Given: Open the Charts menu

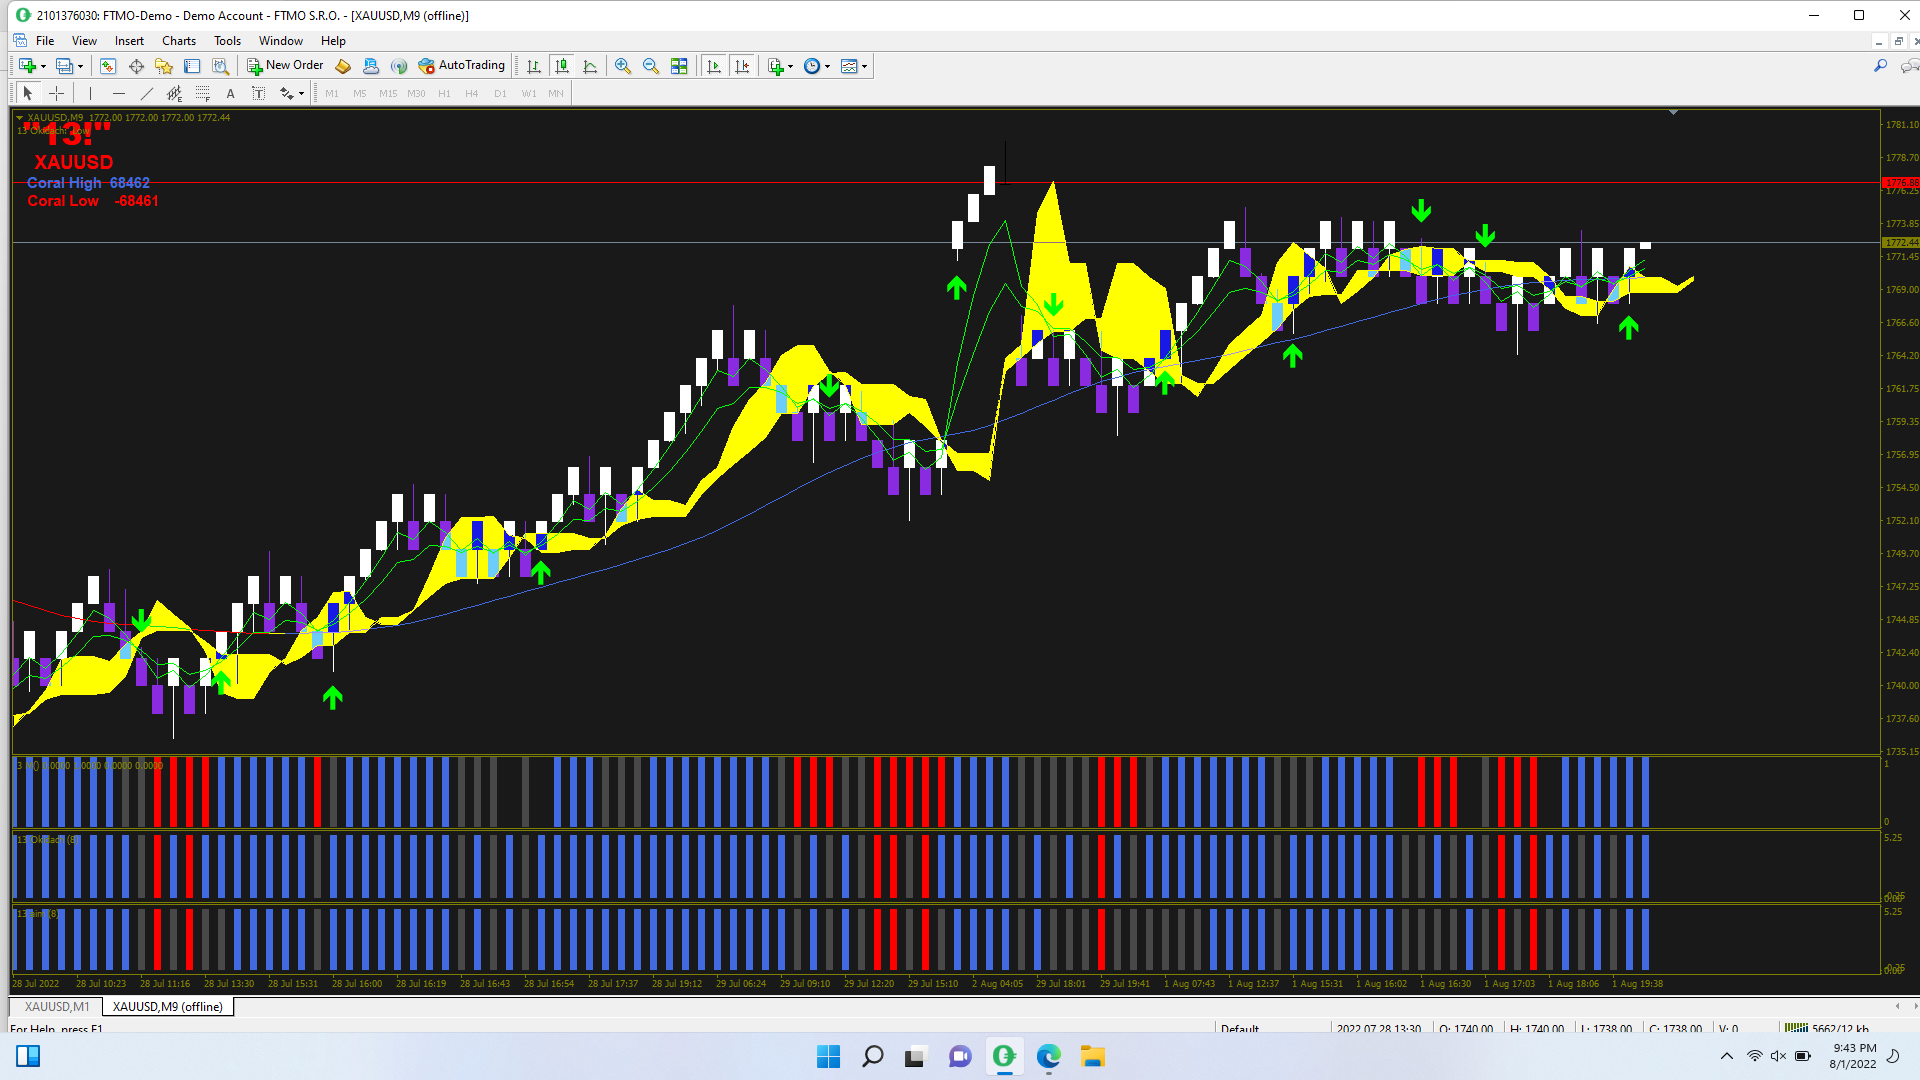Looking at the screenshot, I should [178, 41].
